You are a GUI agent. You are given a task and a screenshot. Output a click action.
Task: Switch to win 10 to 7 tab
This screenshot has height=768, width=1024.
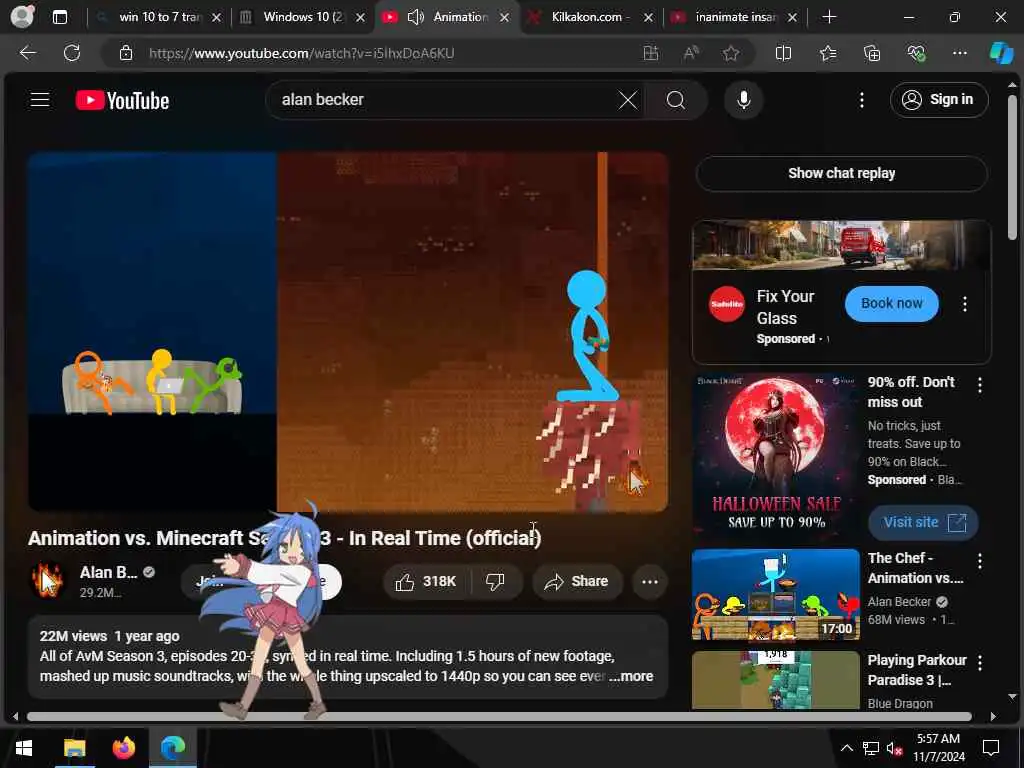pyautogui.click(x=159, y=17)
